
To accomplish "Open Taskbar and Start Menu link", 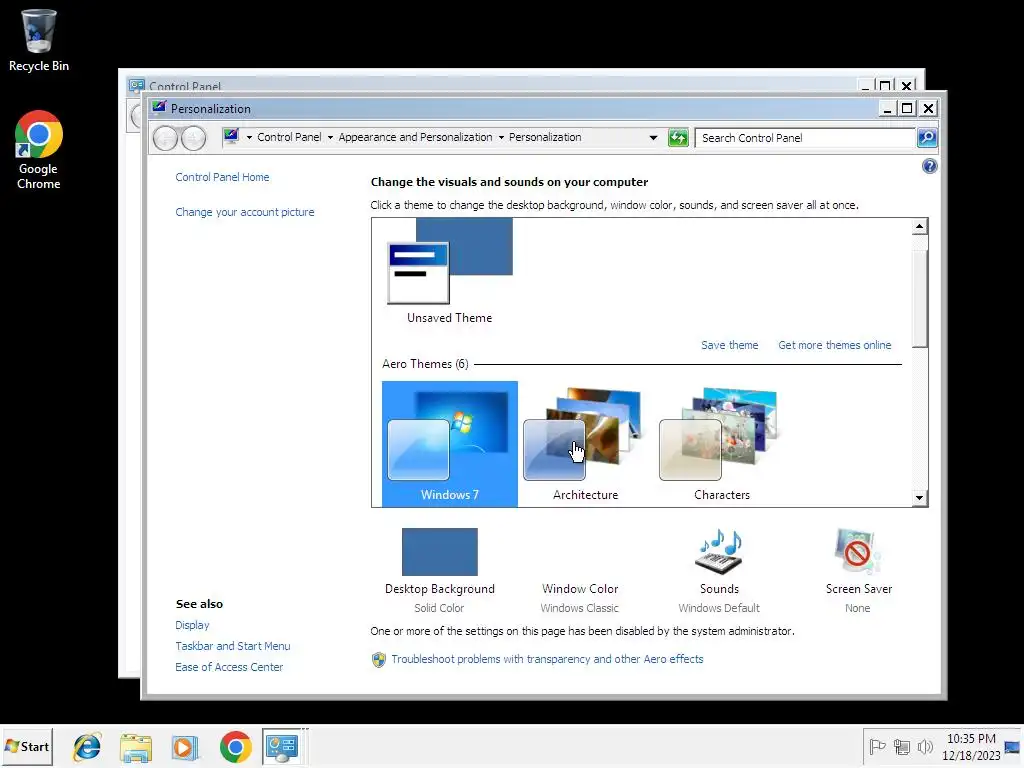I will [x=232, y=646].
